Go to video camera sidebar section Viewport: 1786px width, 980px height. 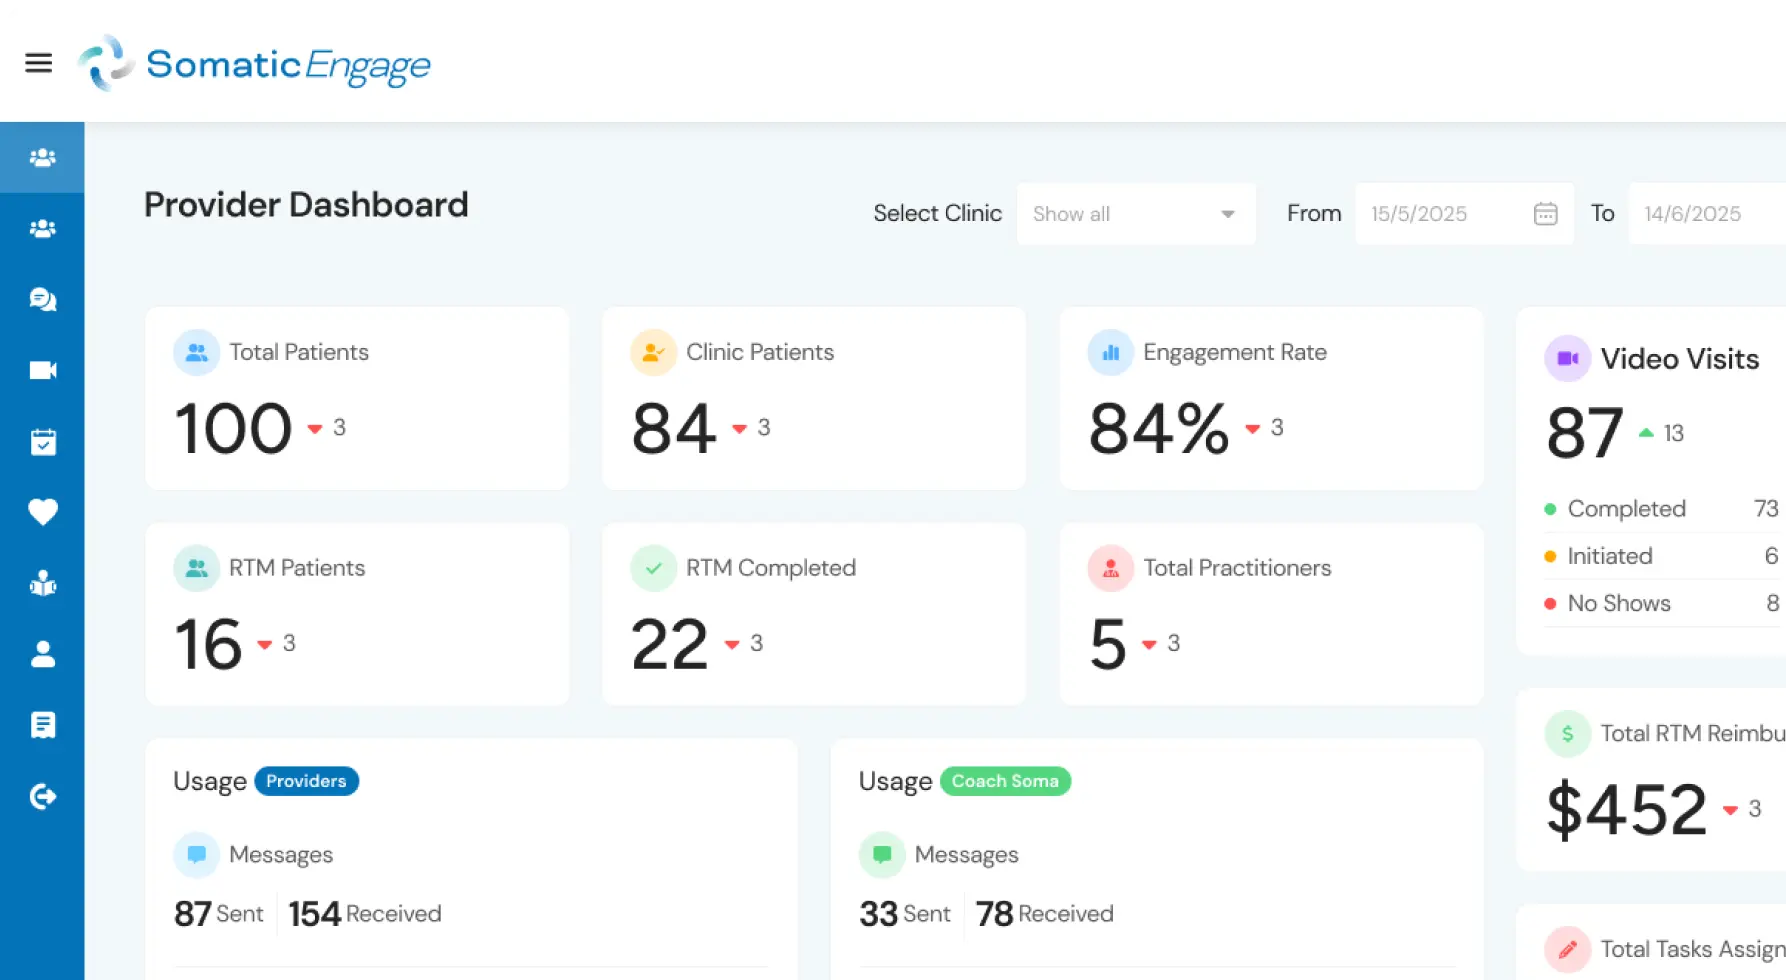42,370
